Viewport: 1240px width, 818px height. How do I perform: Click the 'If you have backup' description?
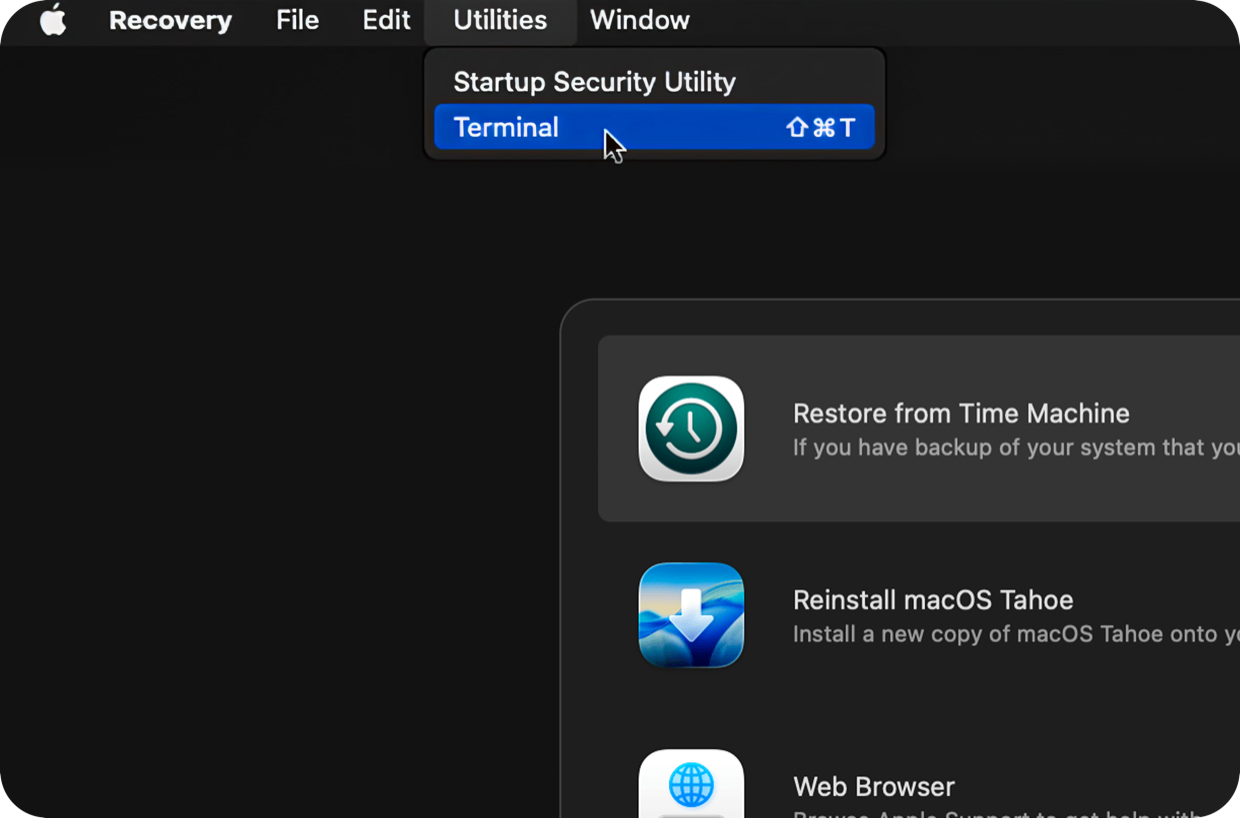click(1016, 447)
